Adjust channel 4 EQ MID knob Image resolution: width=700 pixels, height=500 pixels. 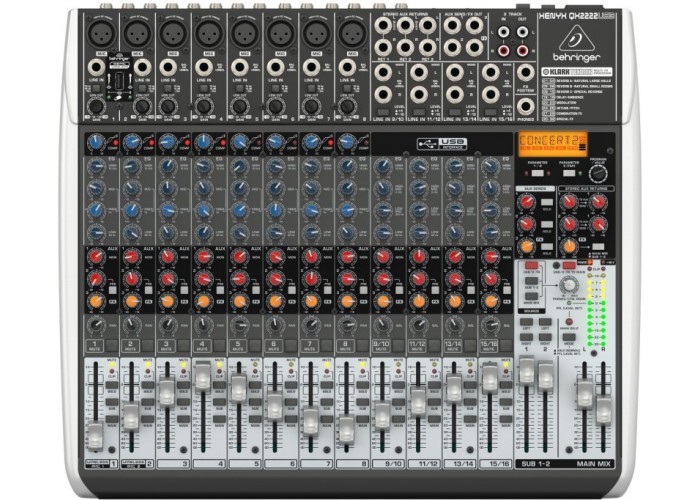204,188
